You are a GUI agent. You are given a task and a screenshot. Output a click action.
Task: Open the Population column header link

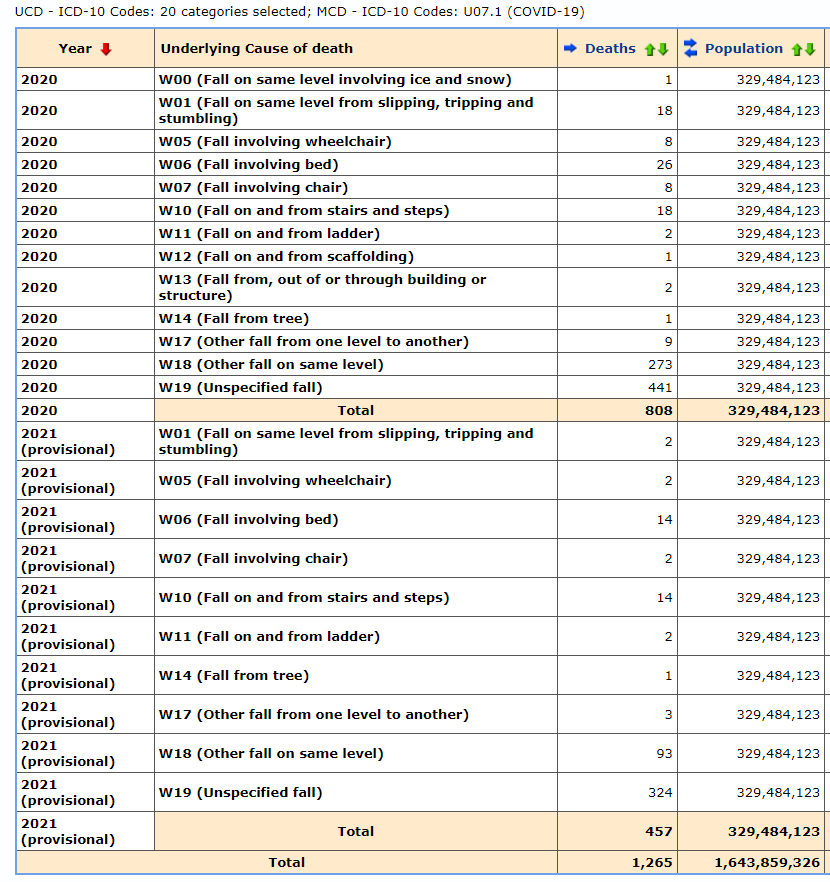point(743,48)
